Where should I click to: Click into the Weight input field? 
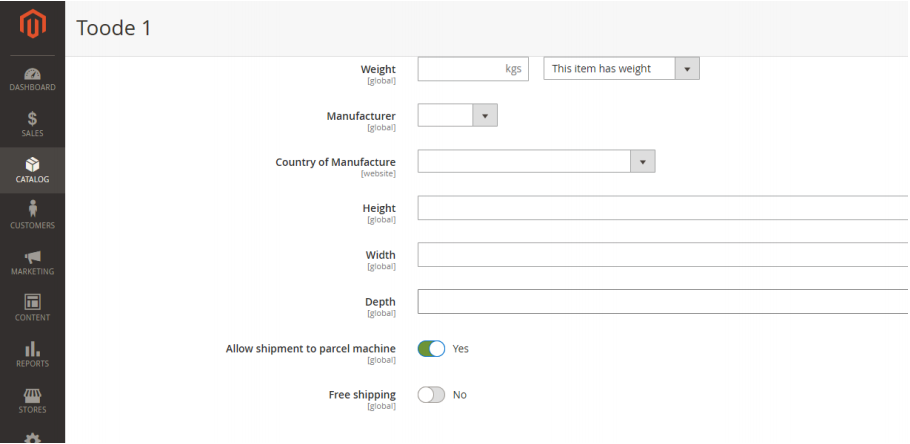click(x=473, y=68)
